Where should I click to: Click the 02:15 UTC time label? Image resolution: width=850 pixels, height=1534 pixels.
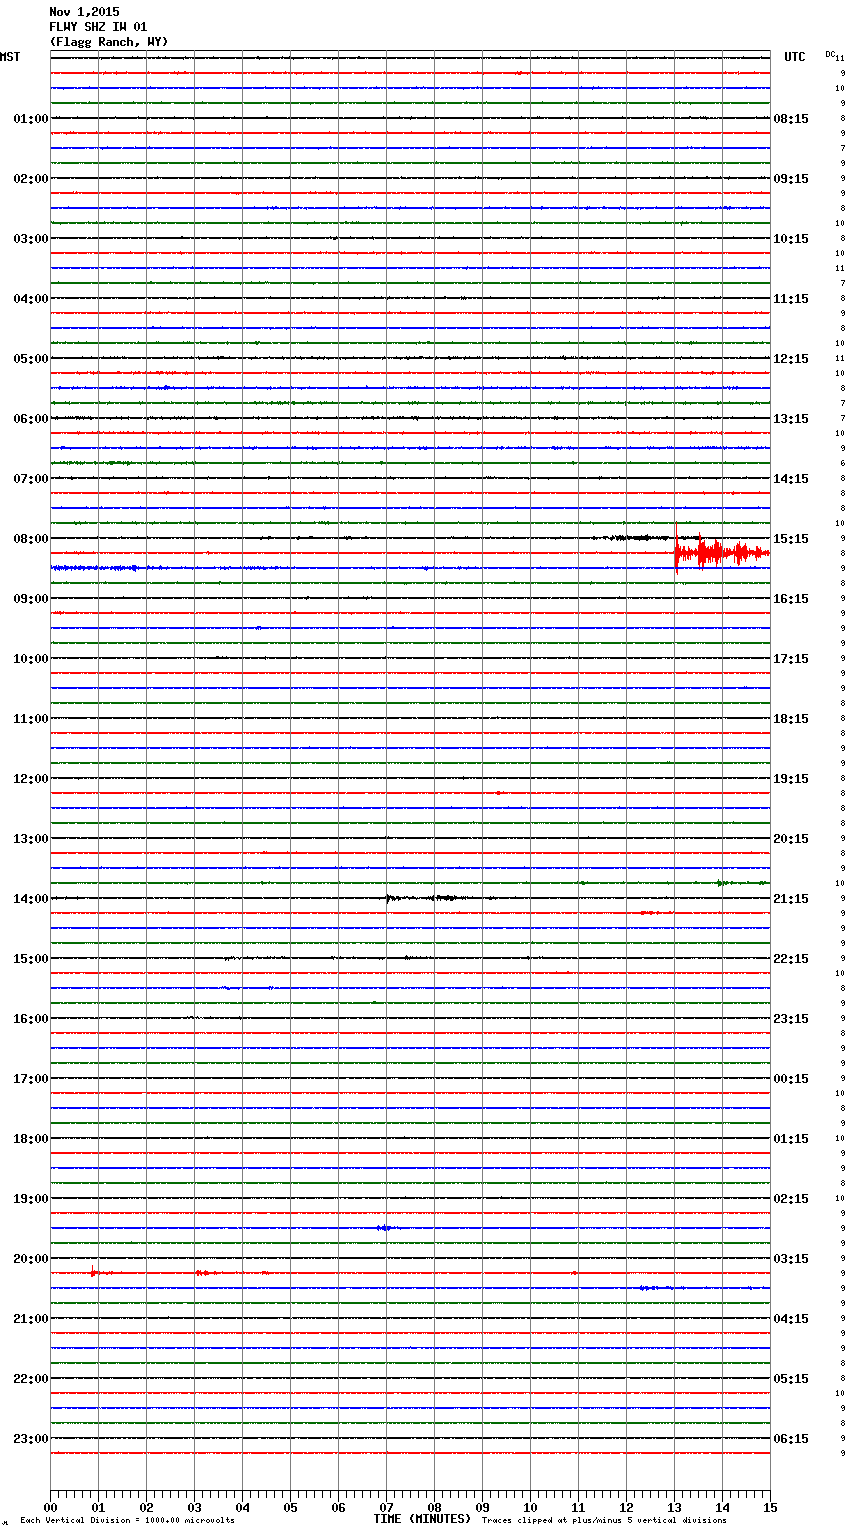coord(791,1199)
